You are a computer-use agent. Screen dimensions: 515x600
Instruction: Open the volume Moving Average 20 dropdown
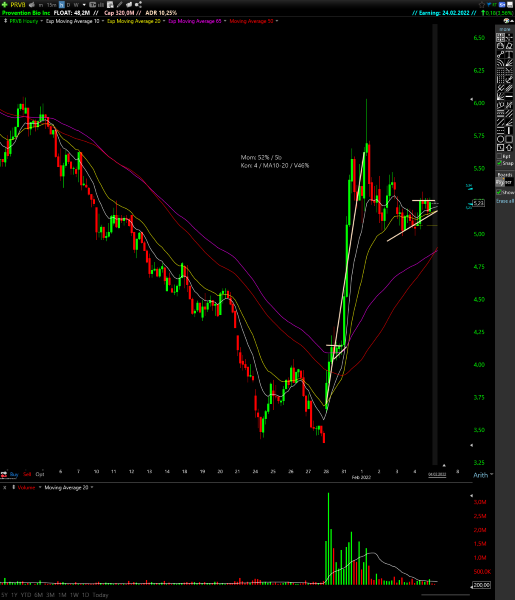92,488
